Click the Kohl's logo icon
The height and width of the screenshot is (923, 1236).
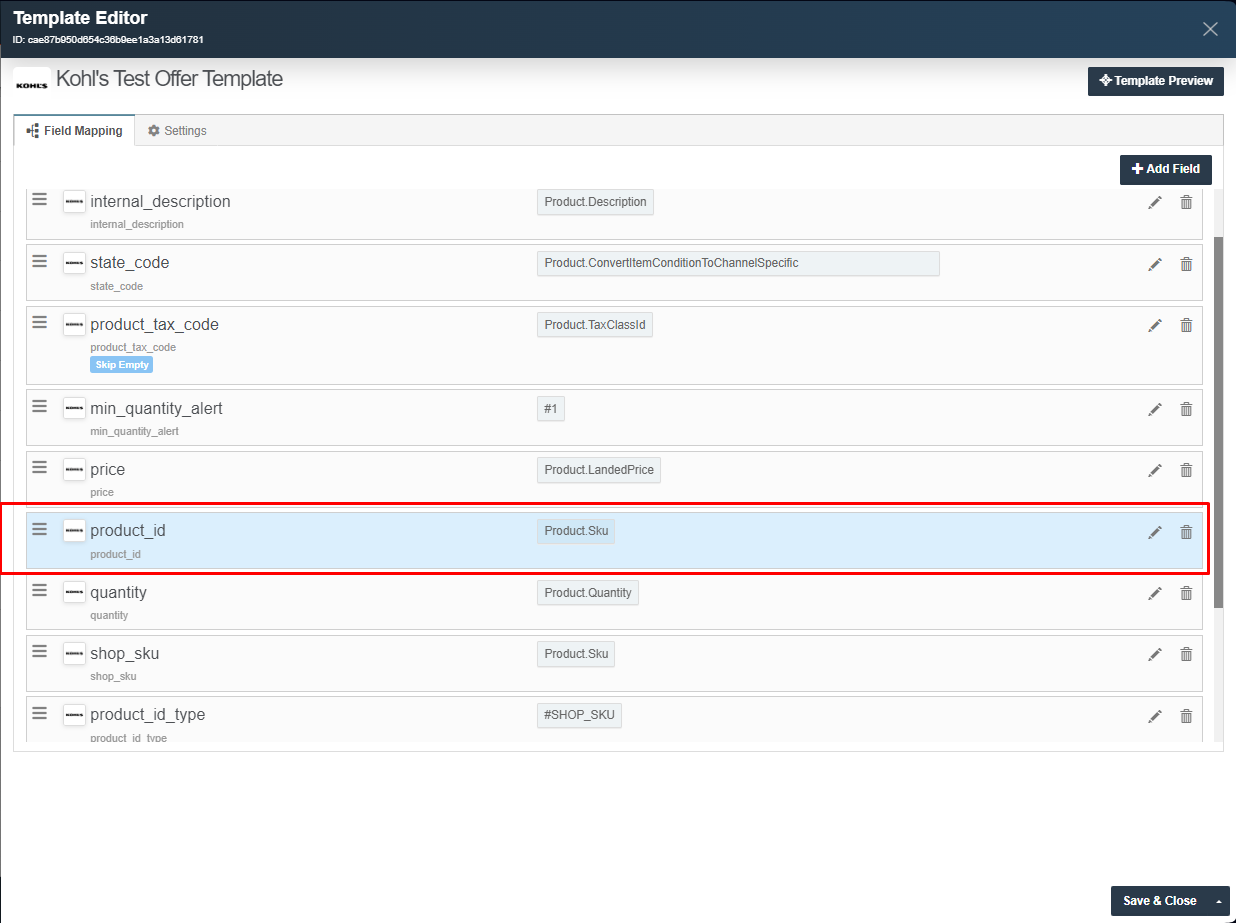[x=31, y=81]
